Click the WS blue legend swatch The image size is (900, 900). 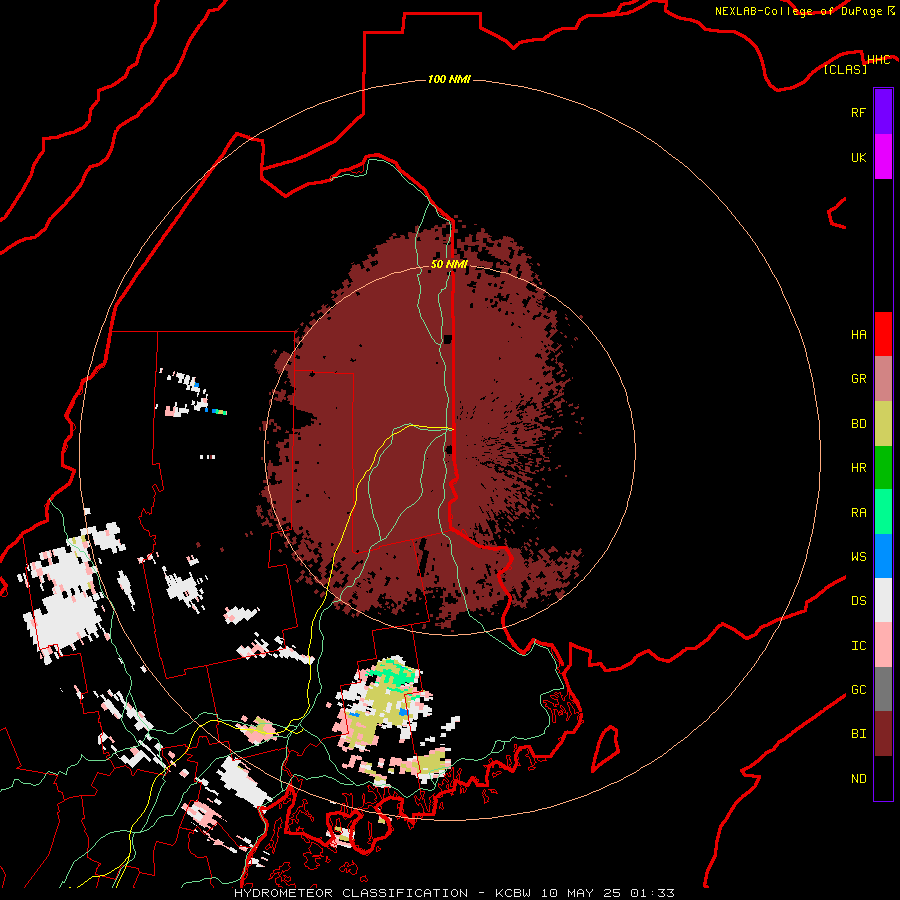click(883, 556)
